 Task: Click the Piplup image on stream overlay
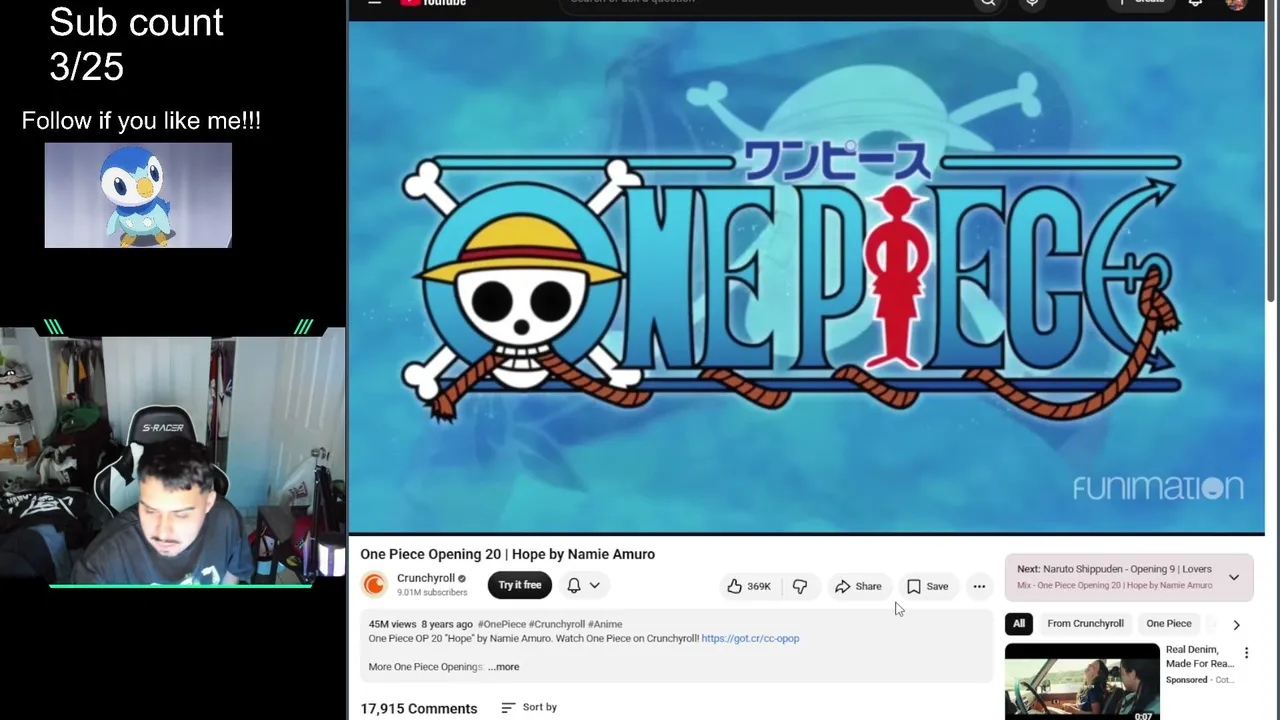[138, 195]
